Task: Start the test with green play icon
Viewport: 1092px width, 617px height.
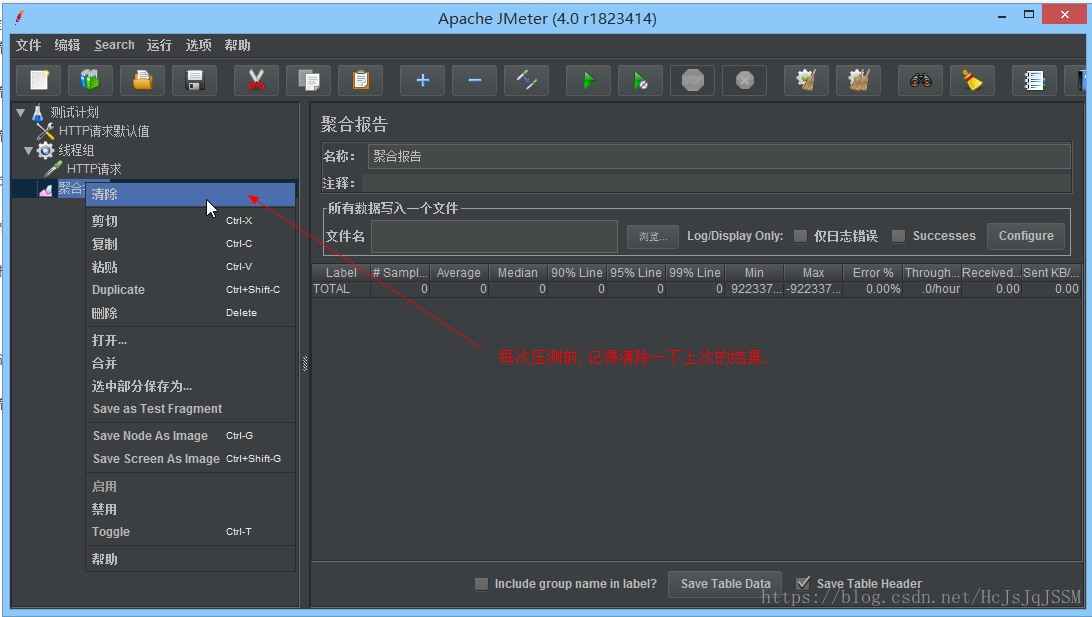Action: pos(588,80)
